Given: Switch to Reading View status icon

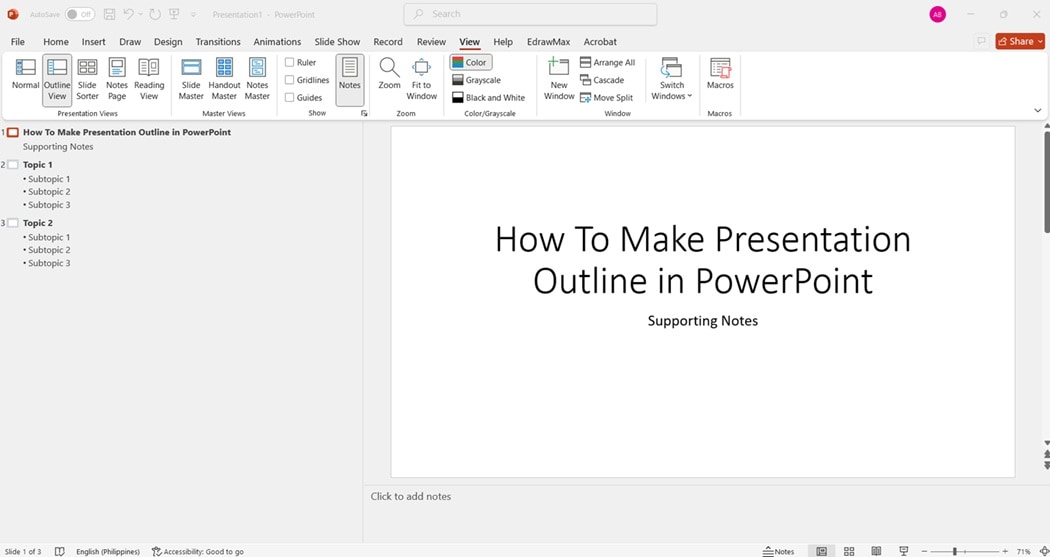Looking at the screenshot, I should [876, 552].
